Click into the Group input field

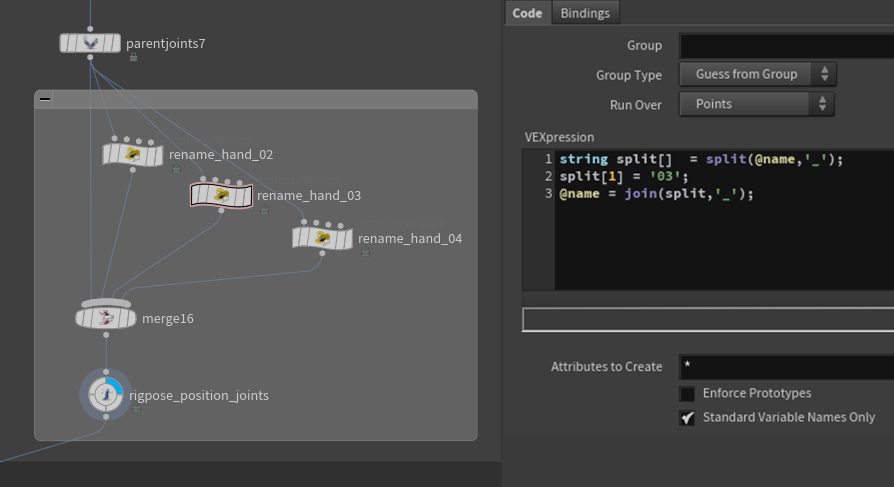(786, 46)
